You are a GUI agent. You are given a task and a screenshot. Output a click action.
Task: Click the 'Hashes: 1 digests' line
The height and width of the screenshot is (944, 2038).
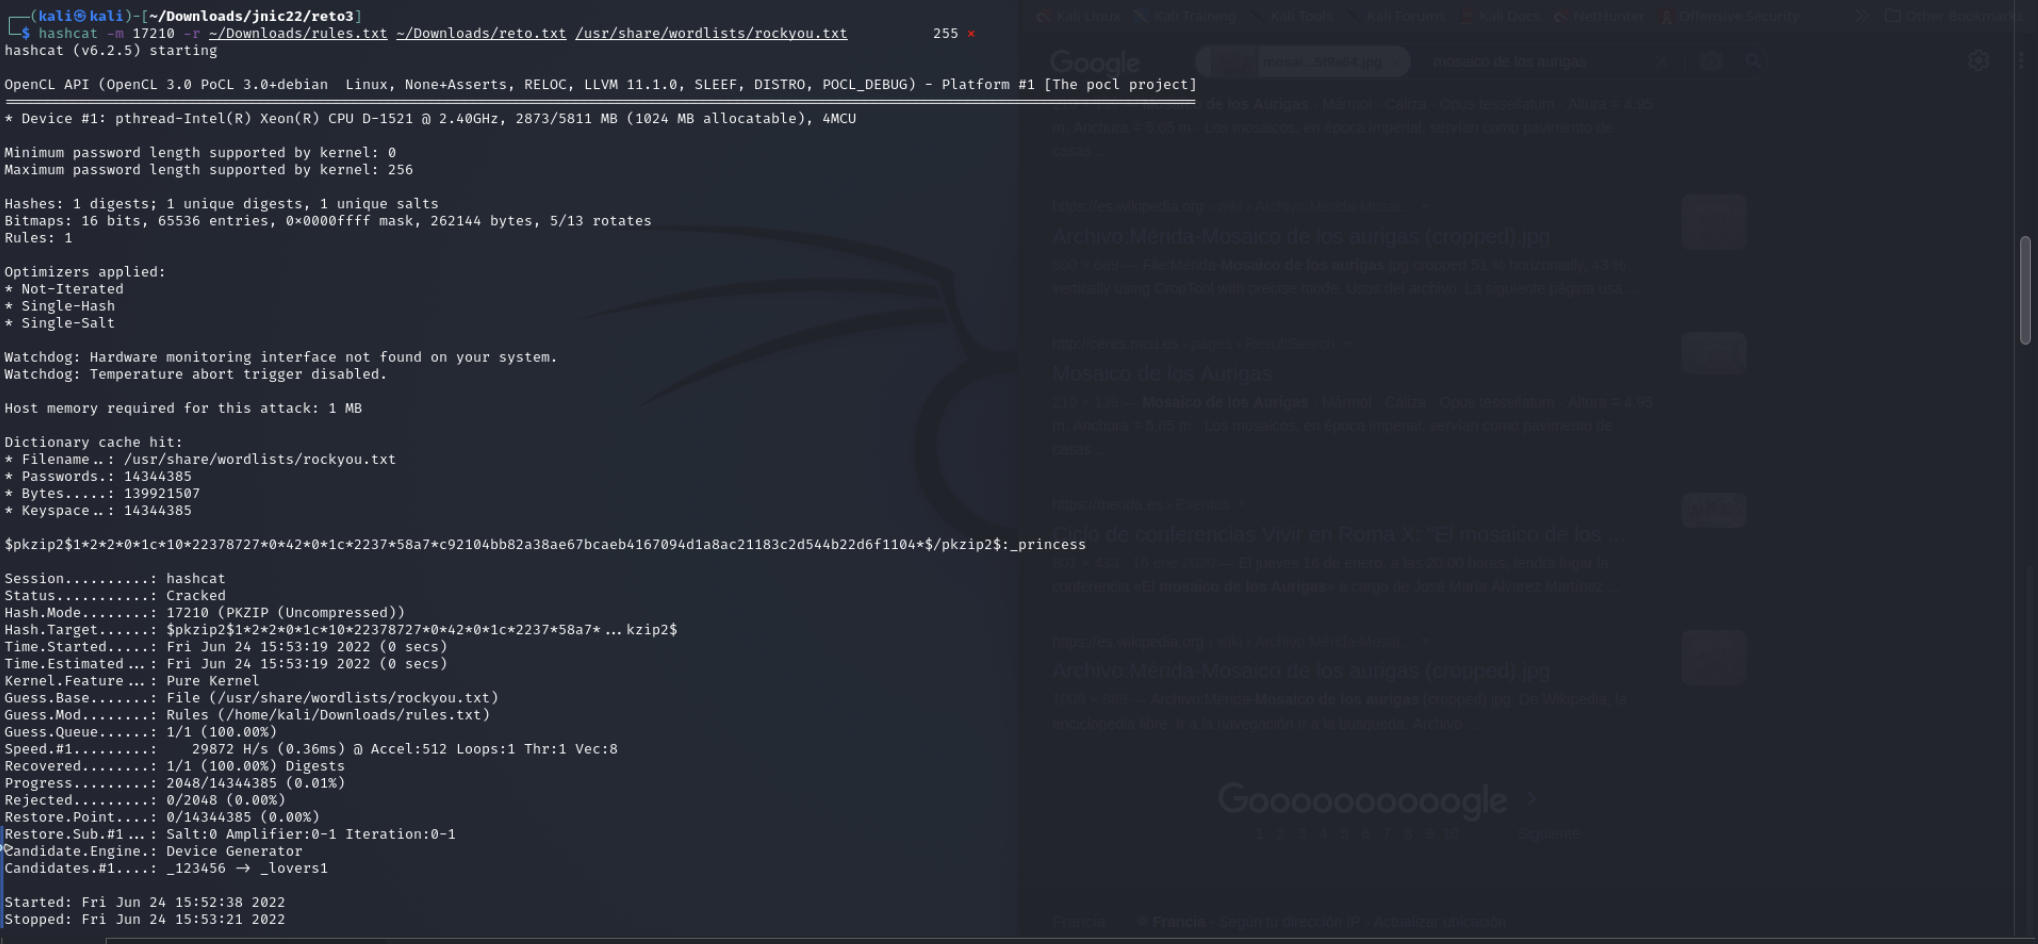click(x=221, y=204)
